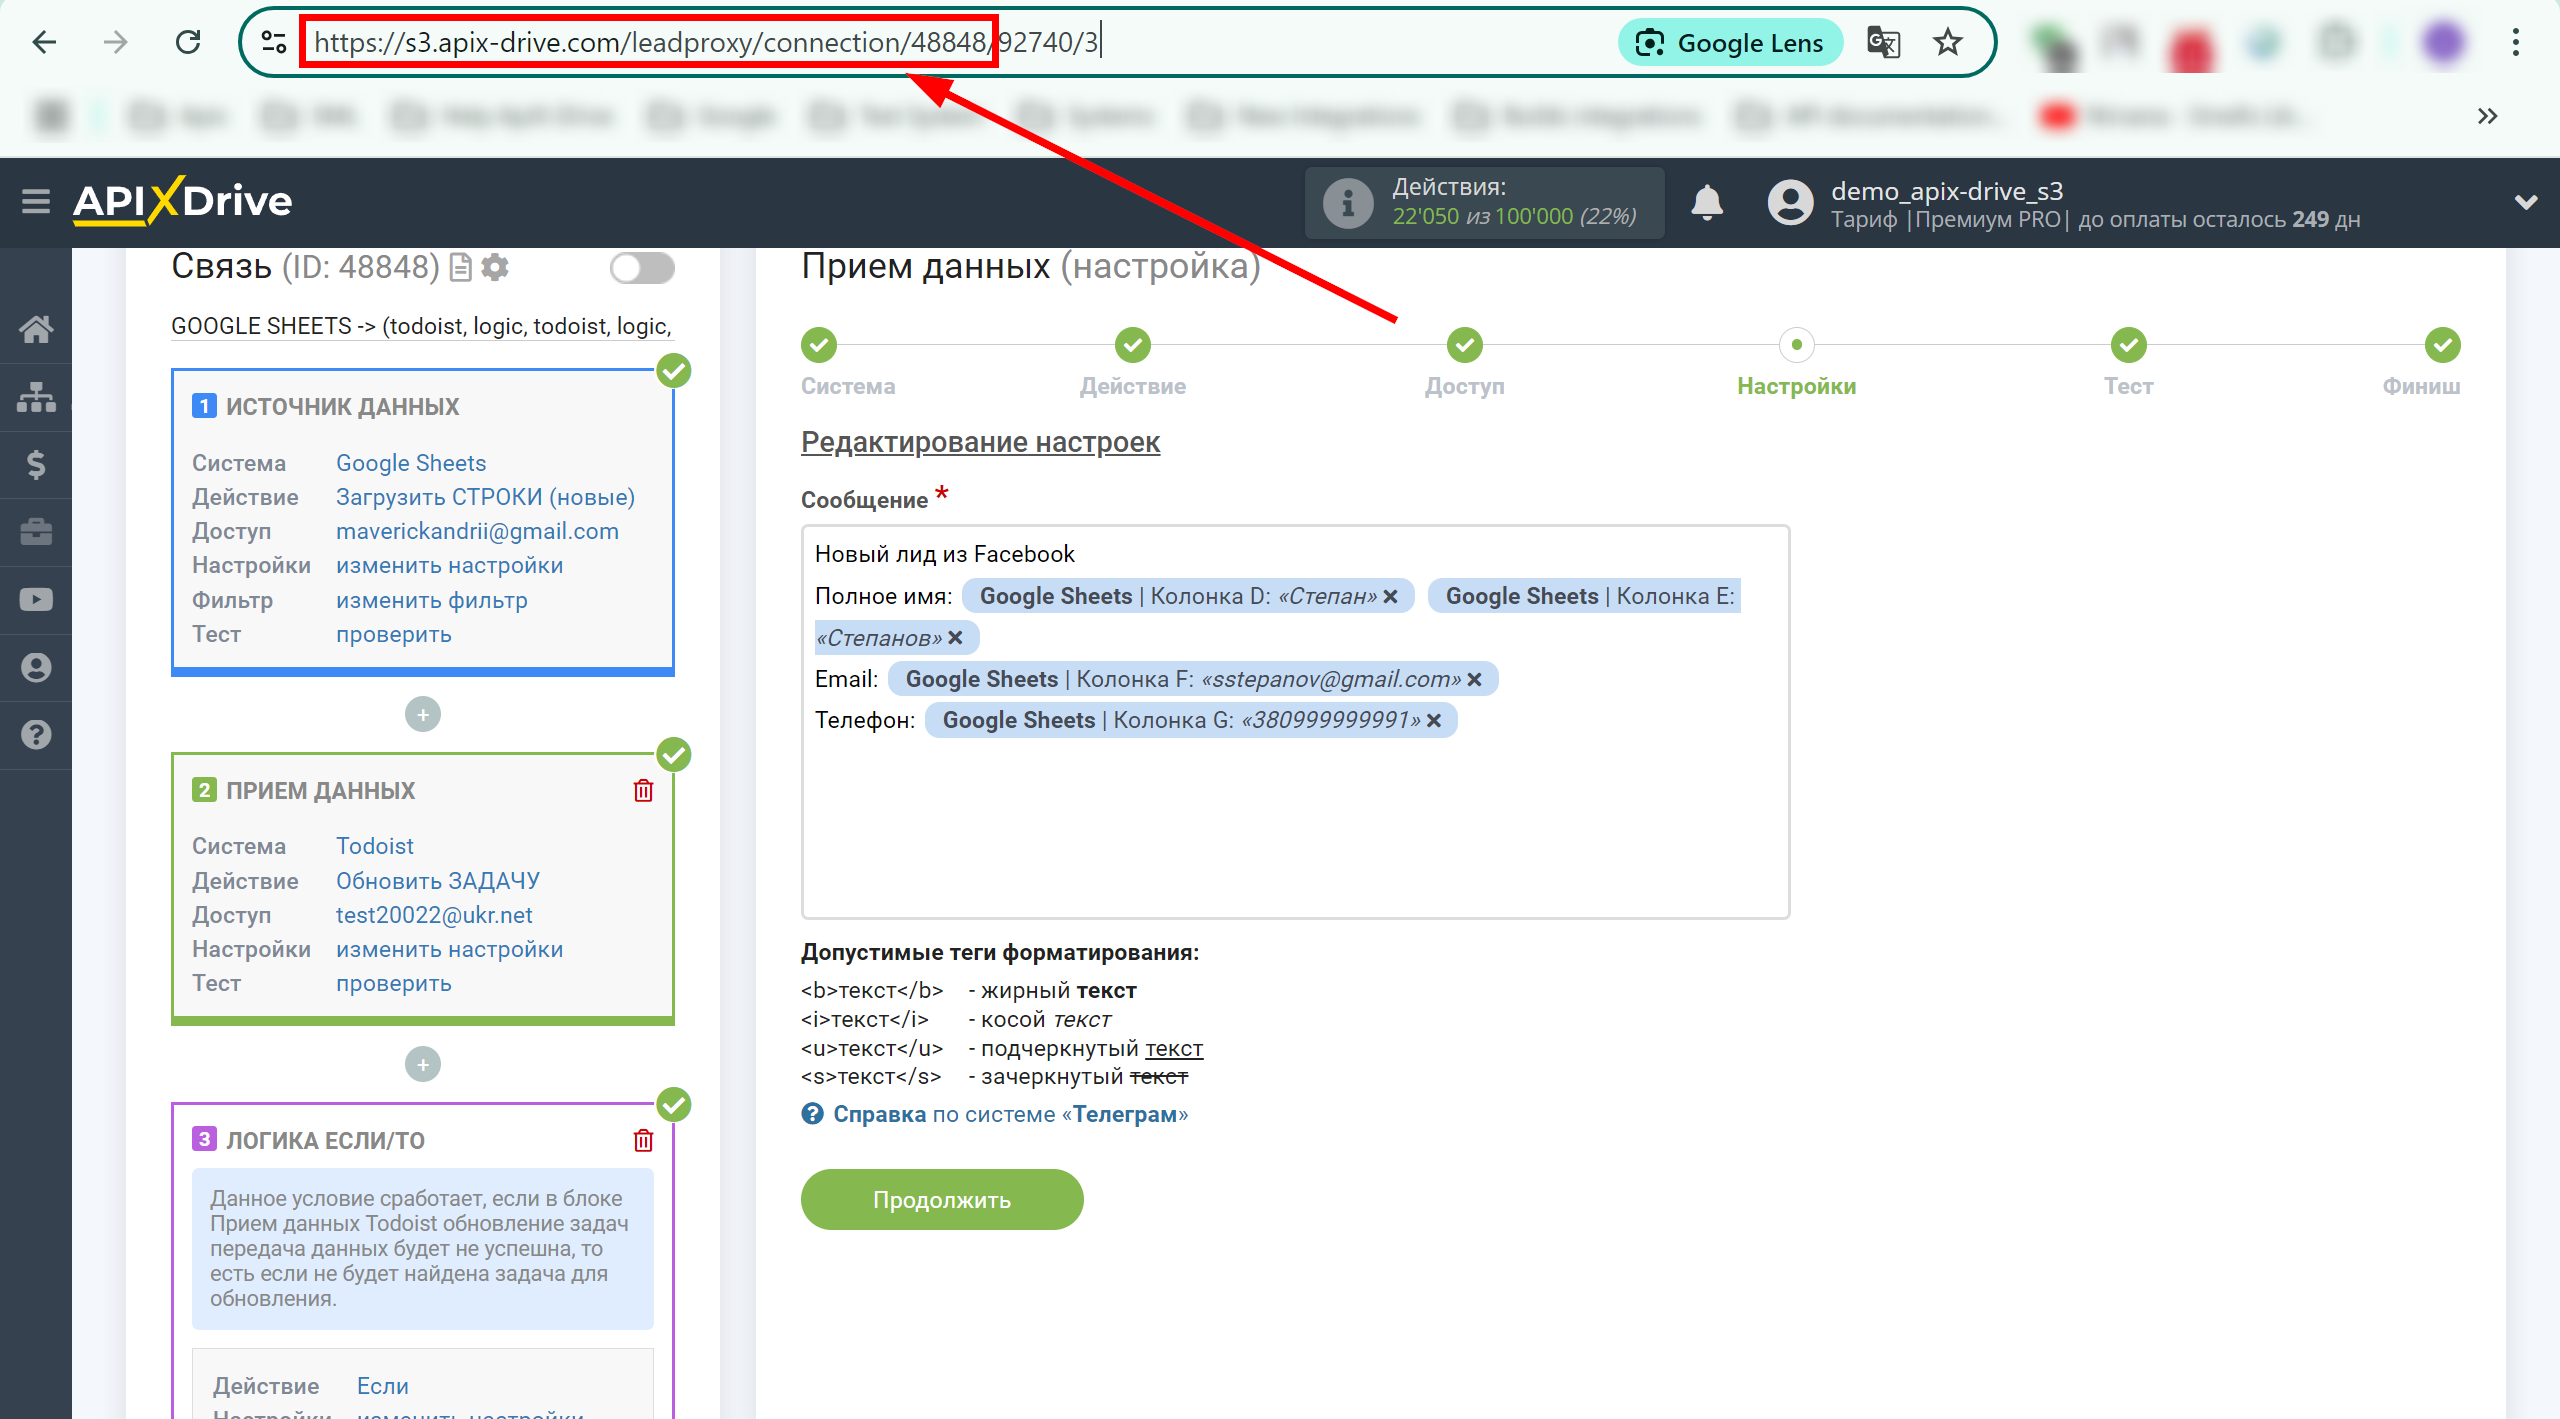Open actions info icon
2560x1419 pixels.
tap(1347, 203)
